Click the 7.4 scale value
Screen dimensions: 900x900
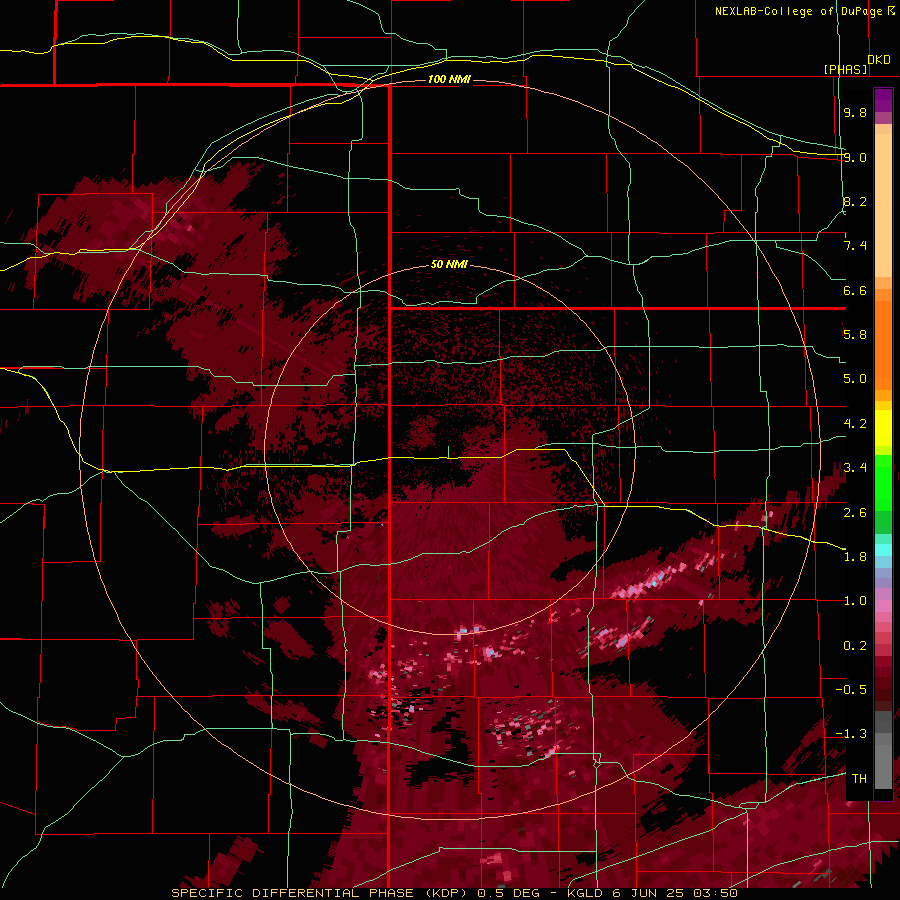tap(855, 246)
